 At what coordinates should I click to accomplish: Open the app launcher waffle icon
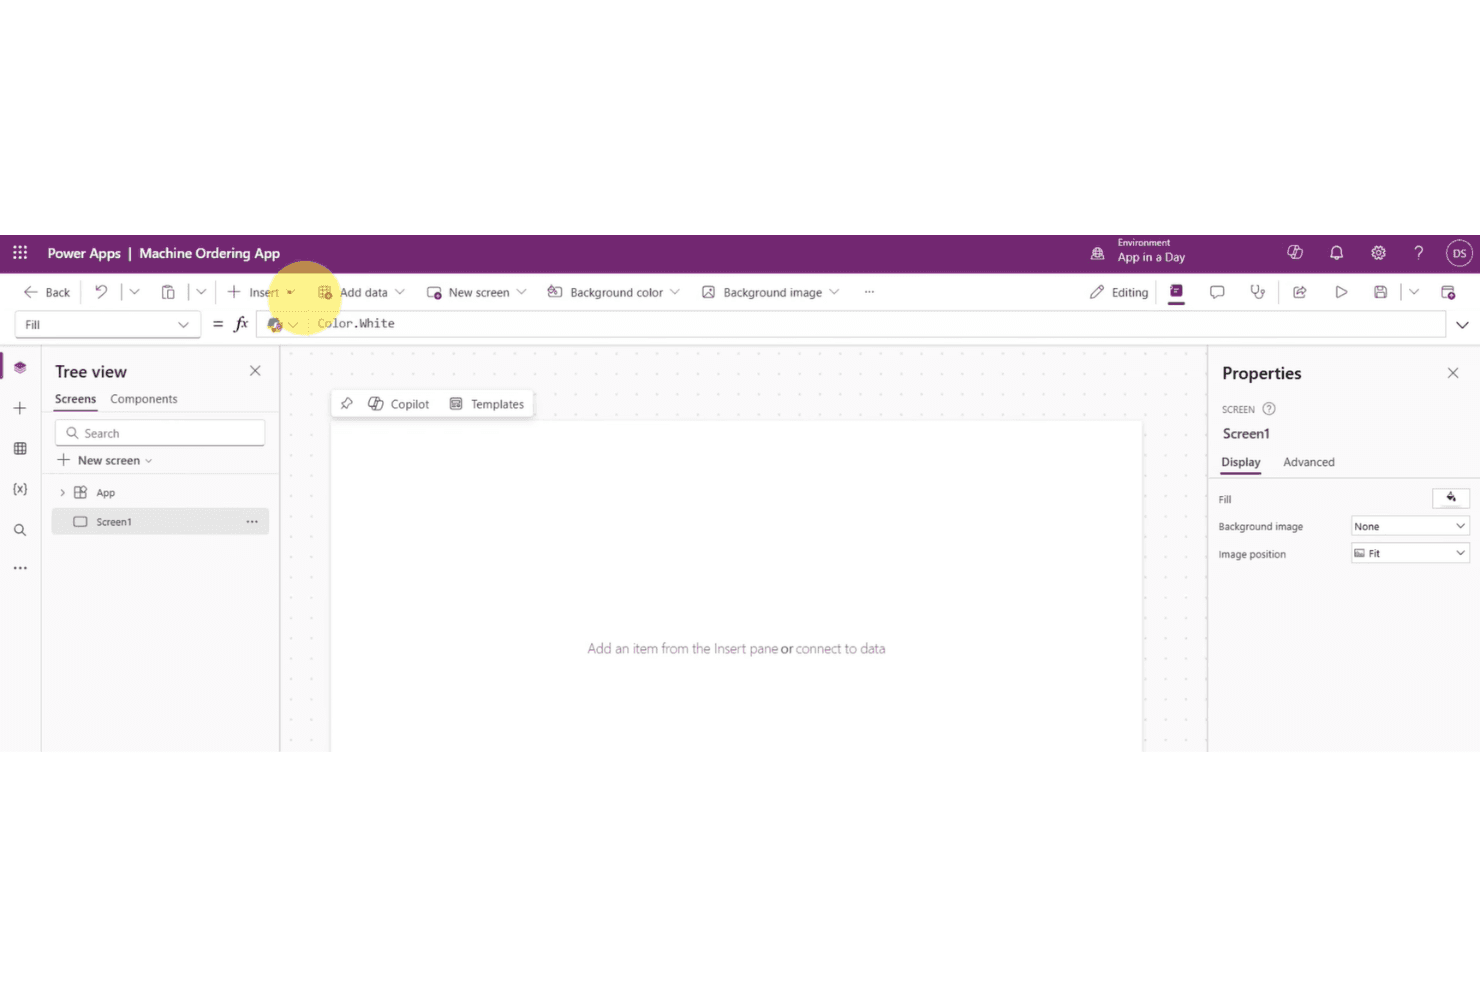click(x=20, y=253)
